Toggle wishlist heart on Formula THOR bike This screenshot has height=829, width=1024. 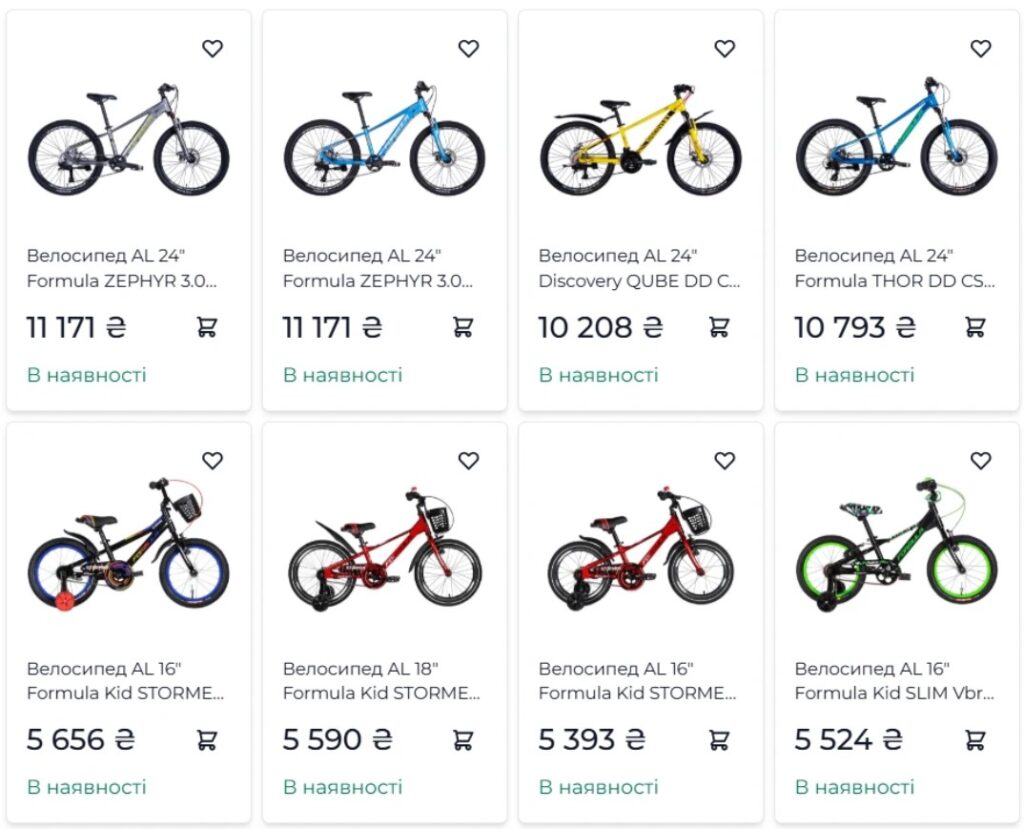click(981, 48)
